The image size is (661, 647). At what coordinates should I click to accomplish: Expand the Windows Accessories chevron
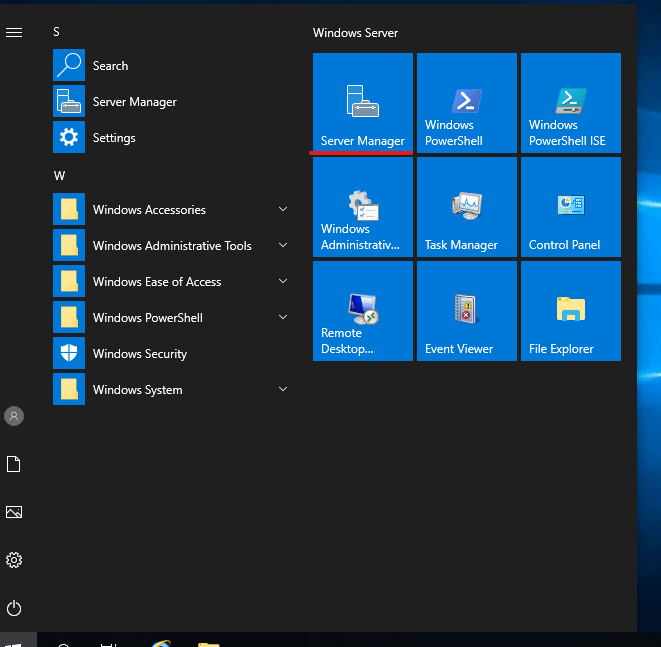pos(283,209)
